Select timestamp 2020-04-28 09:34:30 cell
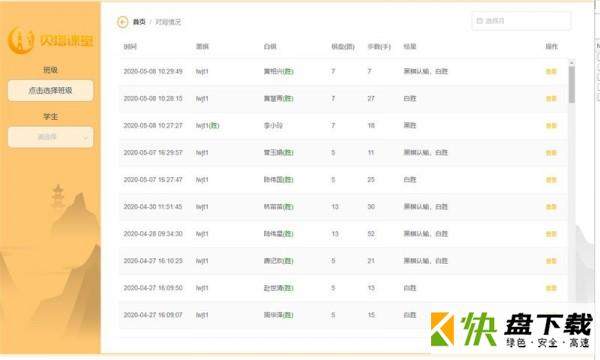Screen dimensions: 600x360 coord(153,234)
